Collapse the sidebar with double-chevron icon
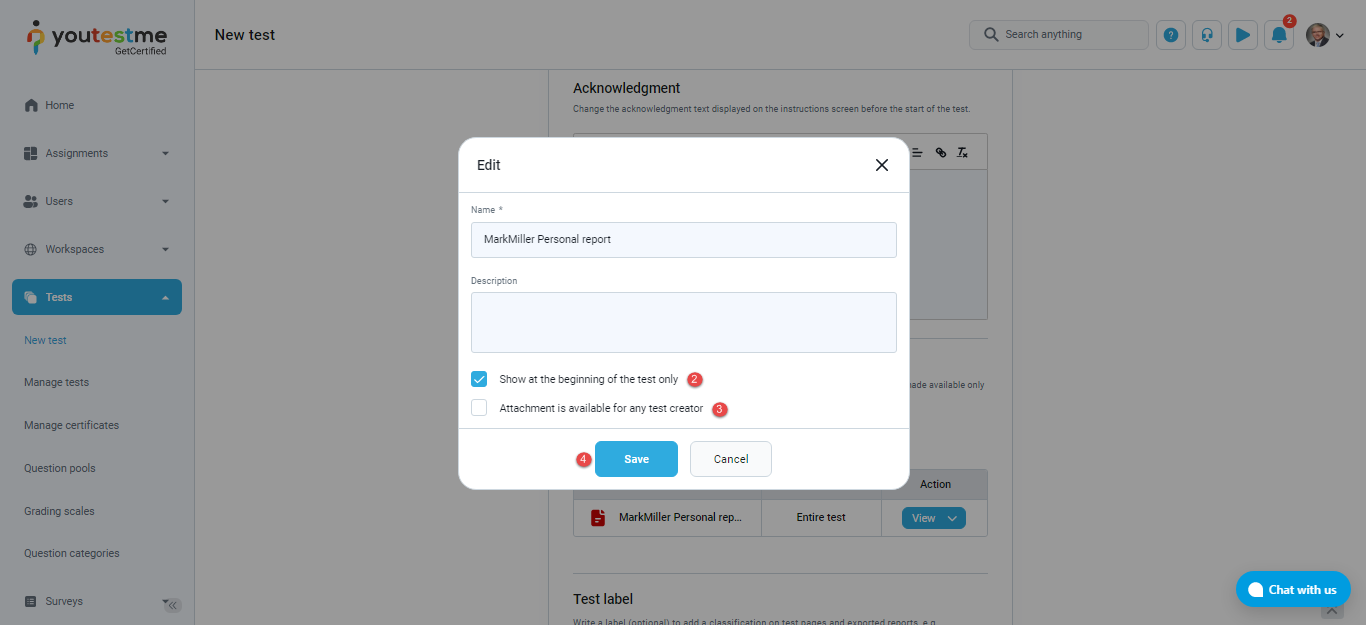This screenshot has width=1366, height=625. tap(172, 605)
